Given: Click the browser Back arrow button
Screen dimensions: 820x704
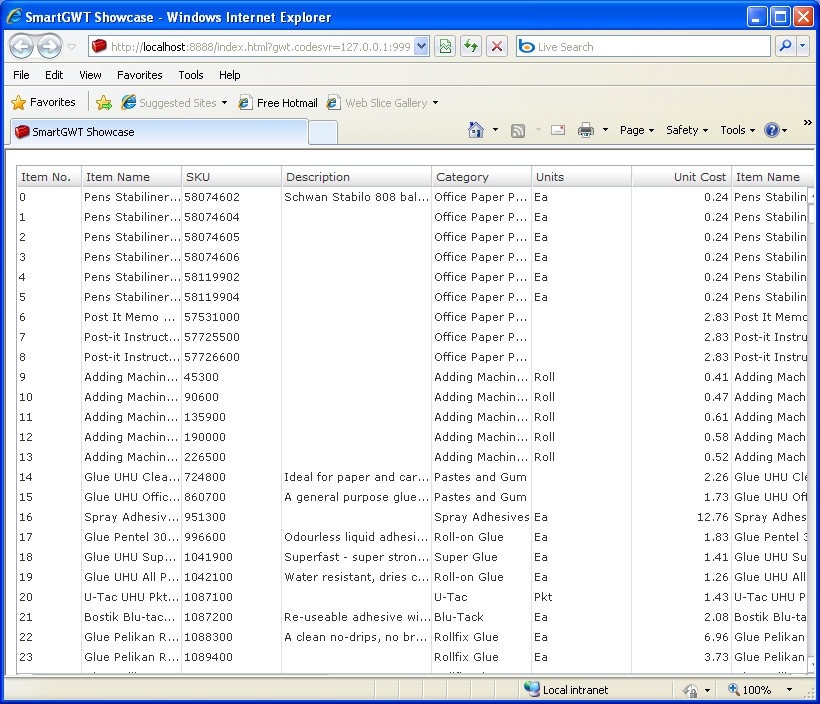Looking at the screenshot, I should pyautogui.click(x=22, y=47).
